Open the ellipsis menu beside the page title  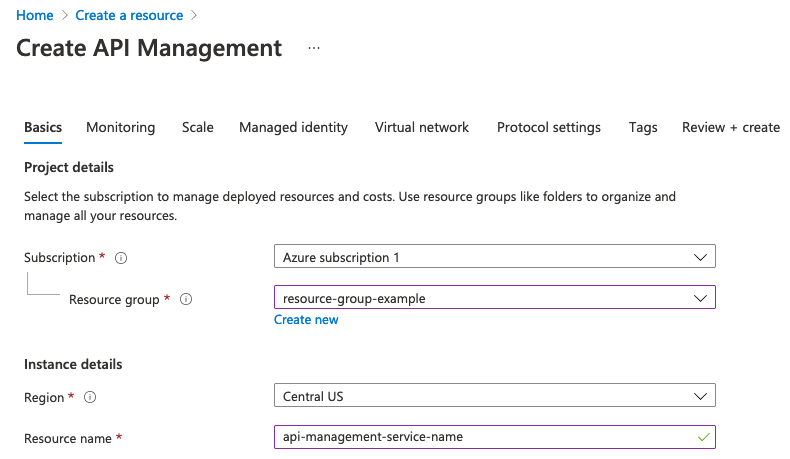click(314, 48)
